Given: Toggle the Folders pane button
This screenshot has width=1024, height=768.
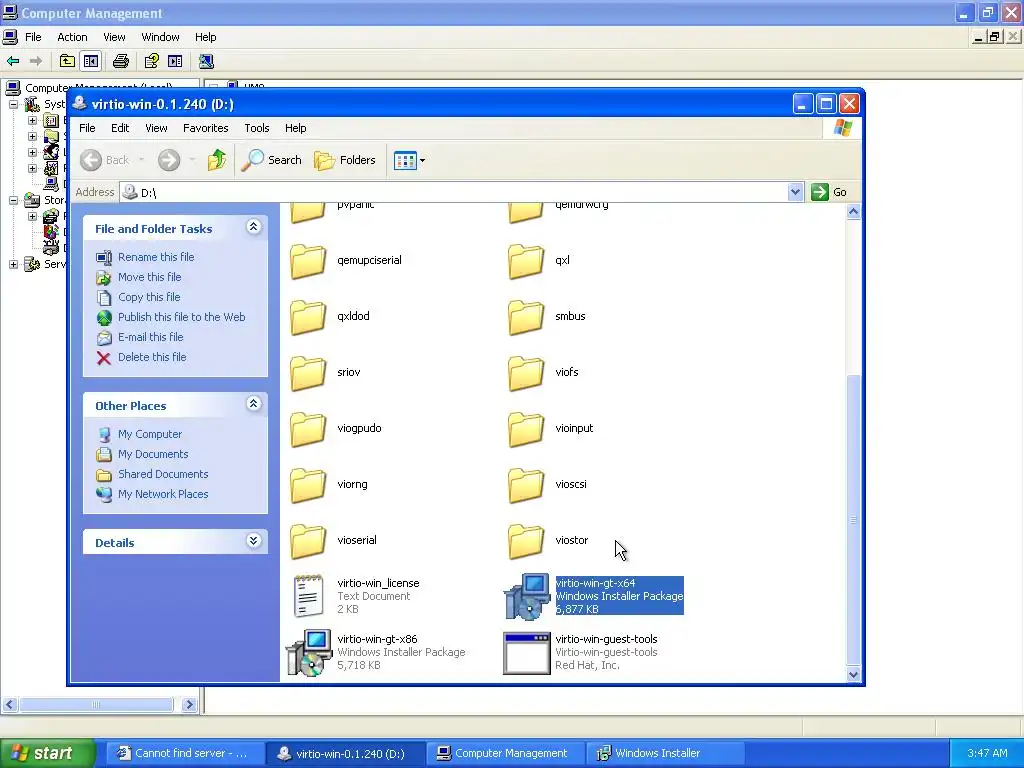Looking at the screenshot, I should pos(345,160).
